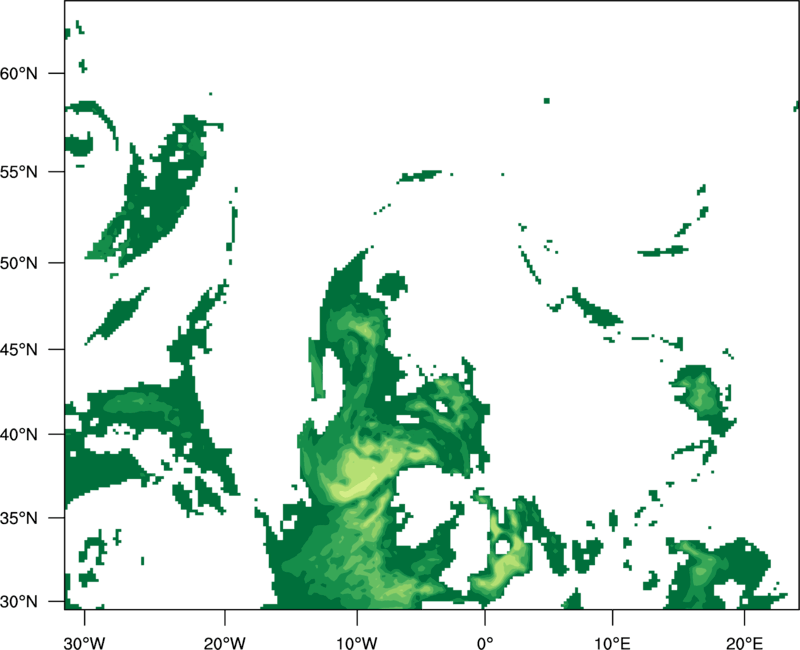Viewport: 800px width, 650px height.
Task: Click the 45°N latitude label
Action: click(x=19, y=350)
